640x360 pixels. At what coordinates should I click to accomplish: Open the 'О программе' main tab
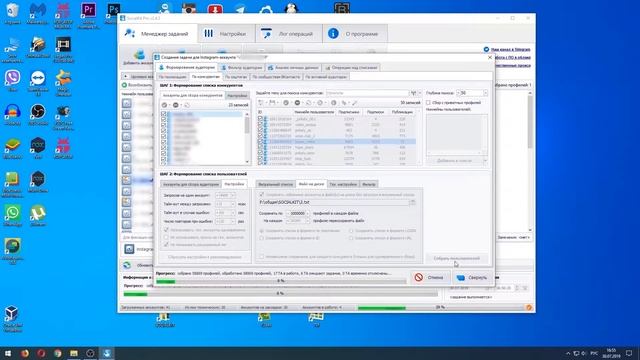point(355,34)
